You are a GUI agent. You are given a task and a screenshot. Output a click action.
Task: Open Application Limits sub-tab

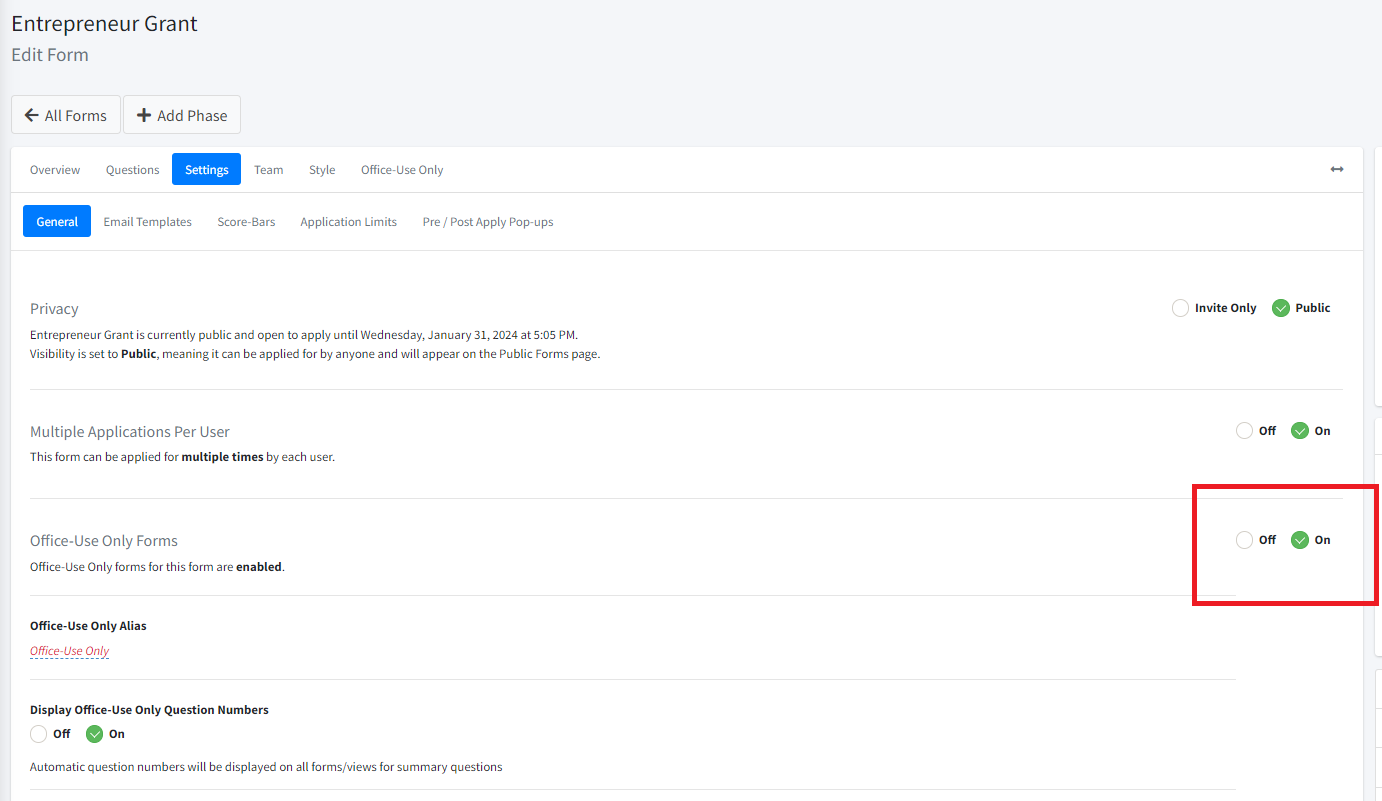pyautogui.click(x=349, y=222)
